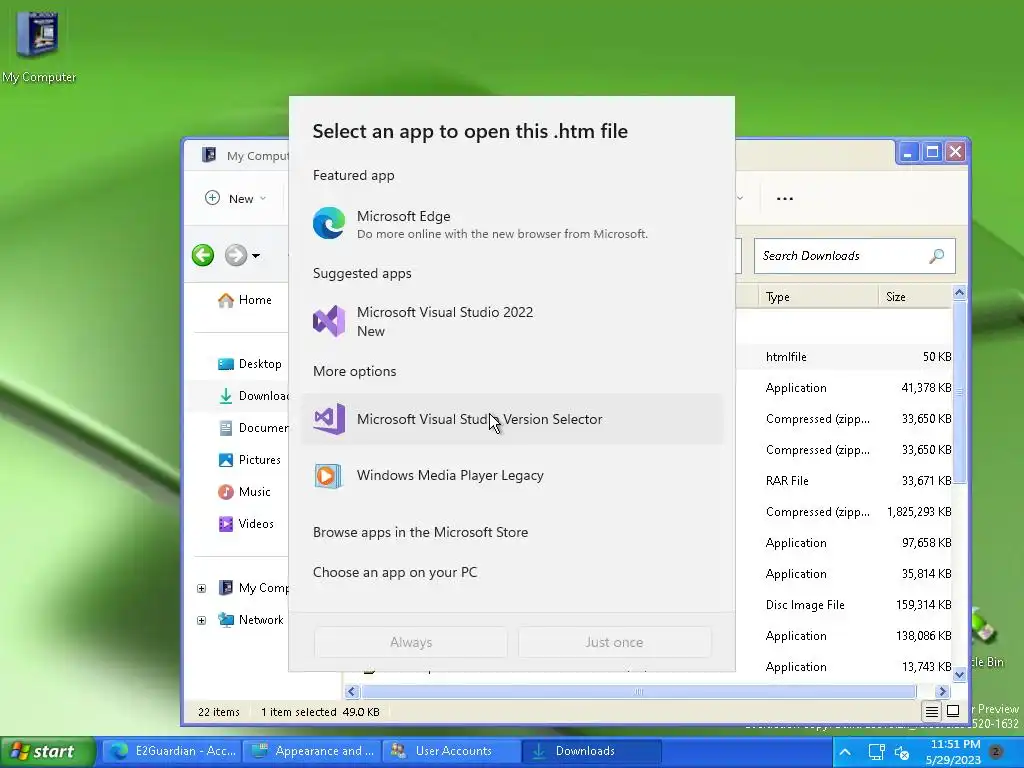Click the muted volume tray icon

(902, 752)
